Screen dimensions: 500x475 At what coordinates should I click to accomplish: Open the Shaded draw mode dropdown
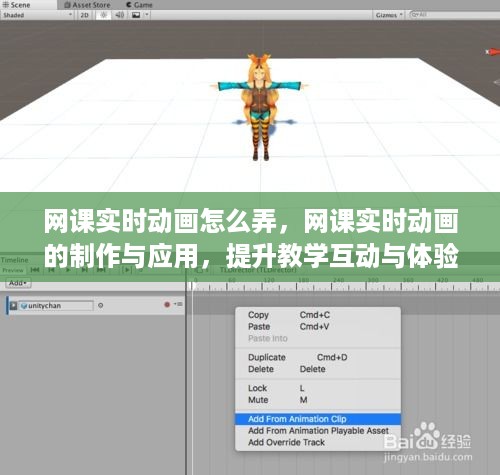[37, 15]
